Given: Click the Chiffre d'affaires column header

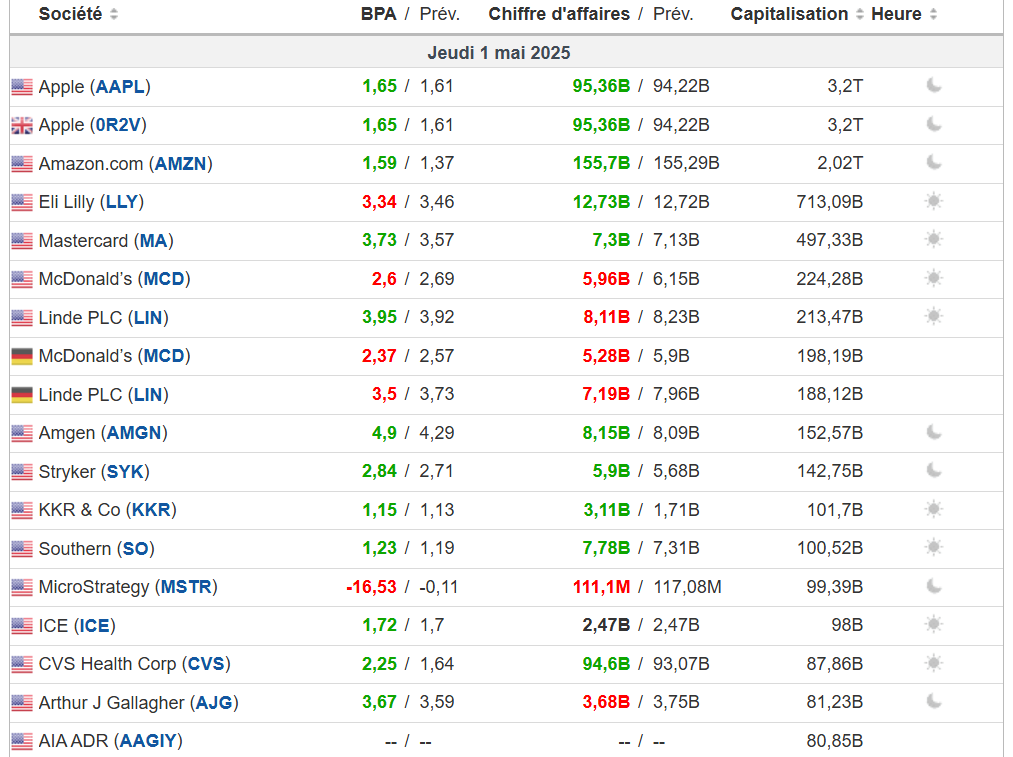Looking at the screenshot, I should coord(559,14).
